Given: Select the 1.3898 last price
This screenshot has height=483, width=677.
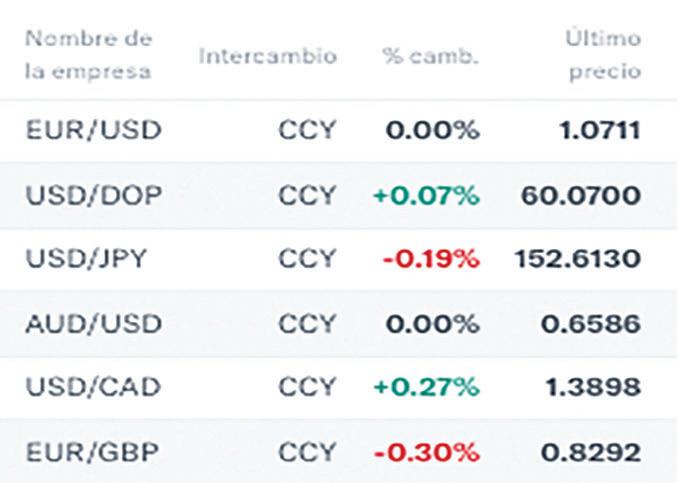Looking at the screenshot, I should pyautogui.click(x=594, y=387).
